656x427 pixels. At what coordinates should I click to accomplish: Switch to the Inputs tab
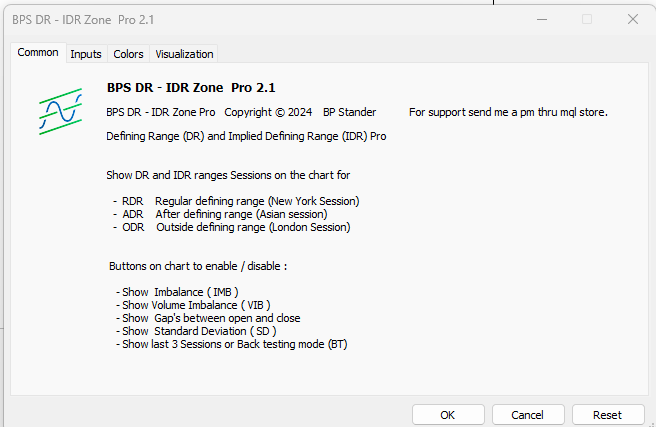[86, 54]
